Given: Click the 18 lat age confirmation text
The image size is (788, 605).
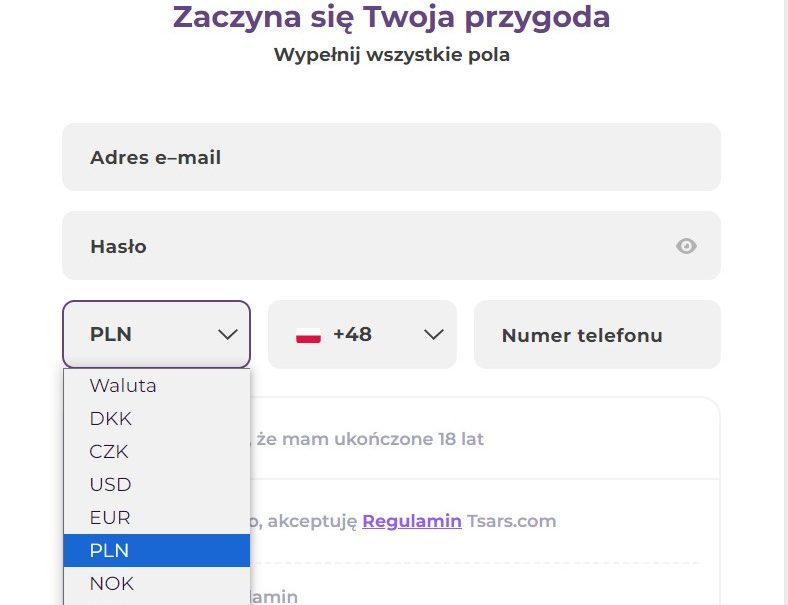Looking at the screenshot, I should pyautogui.click(x=367, y=439).
